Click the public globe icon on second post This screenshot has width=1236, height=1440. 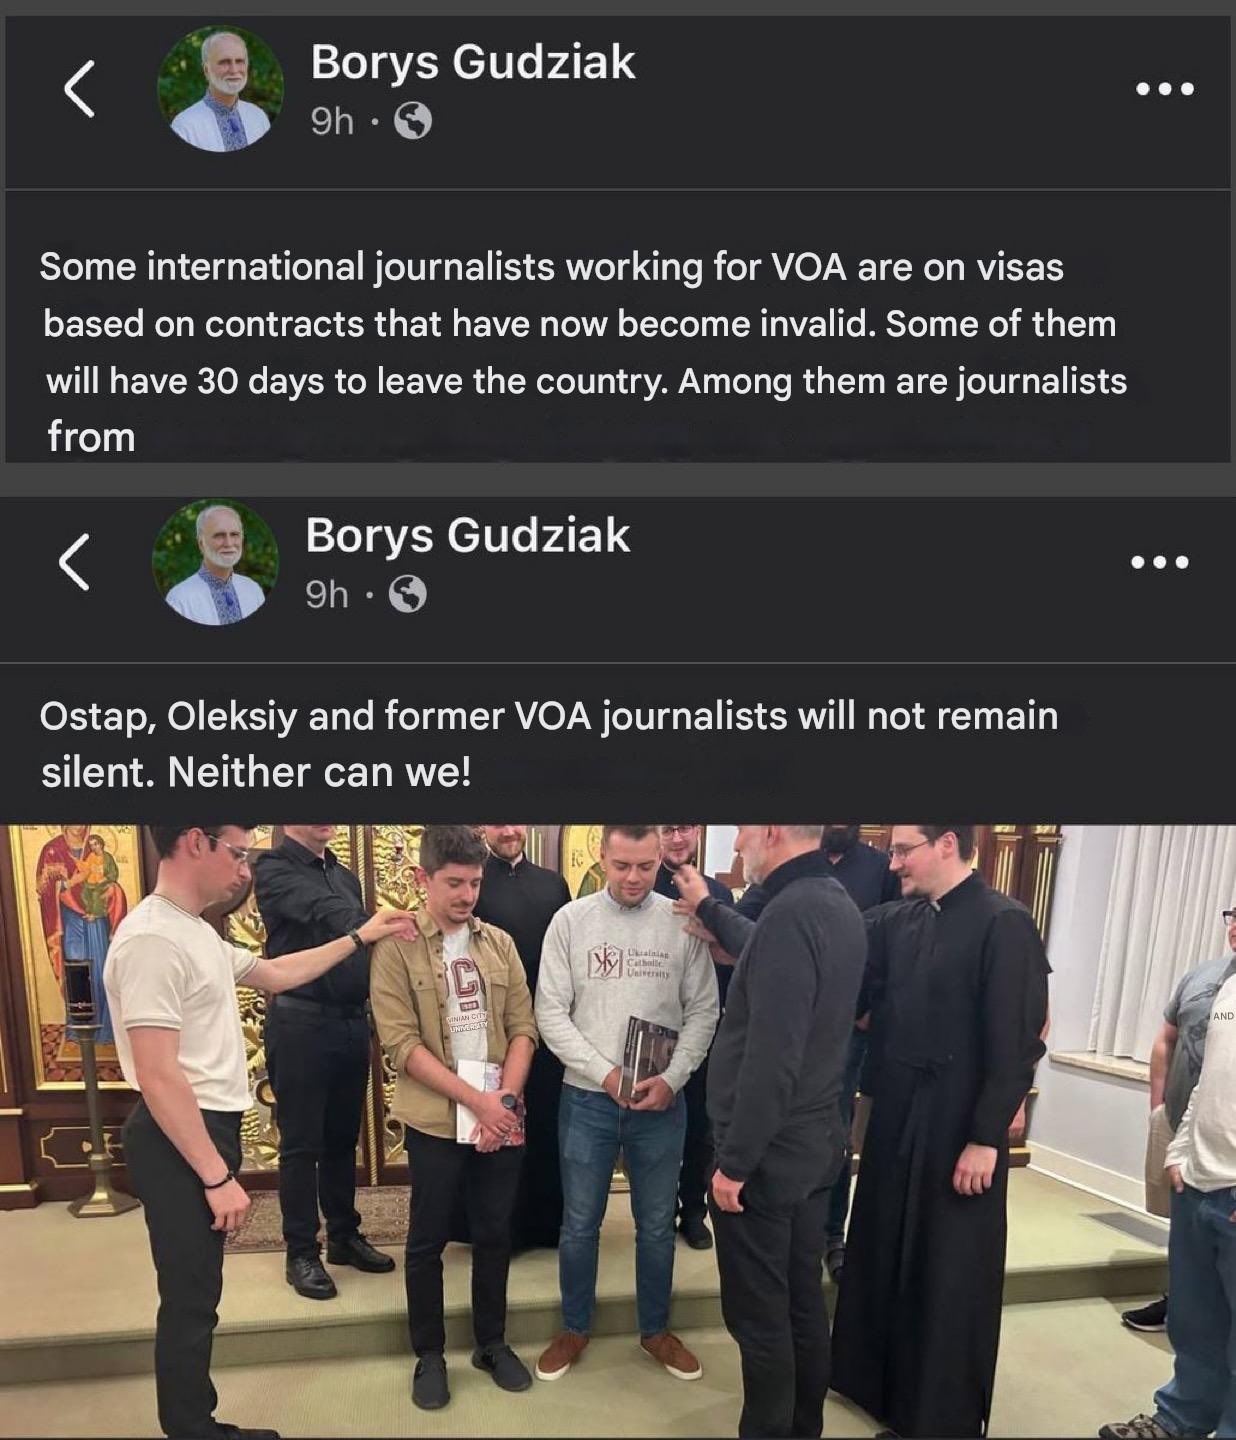407,595
